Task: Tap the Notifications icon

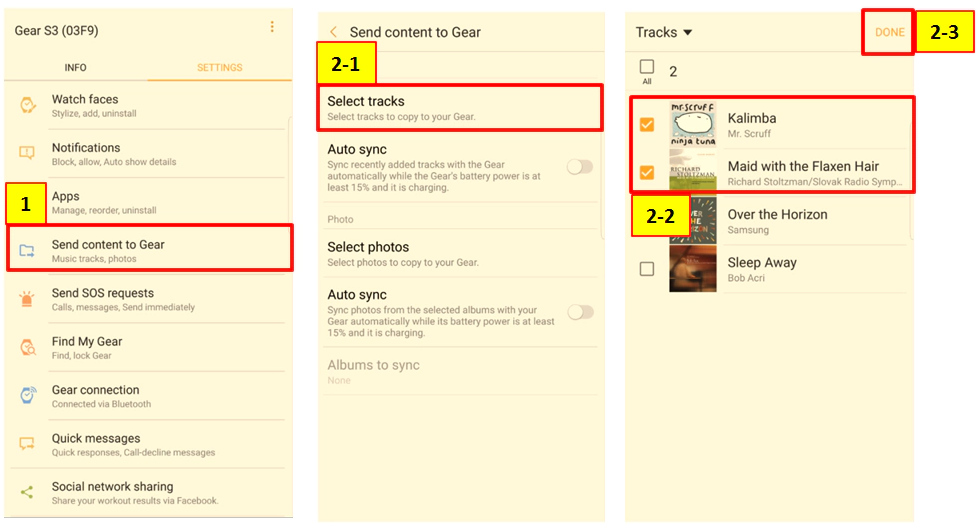Action: click(x=27, y=153)
